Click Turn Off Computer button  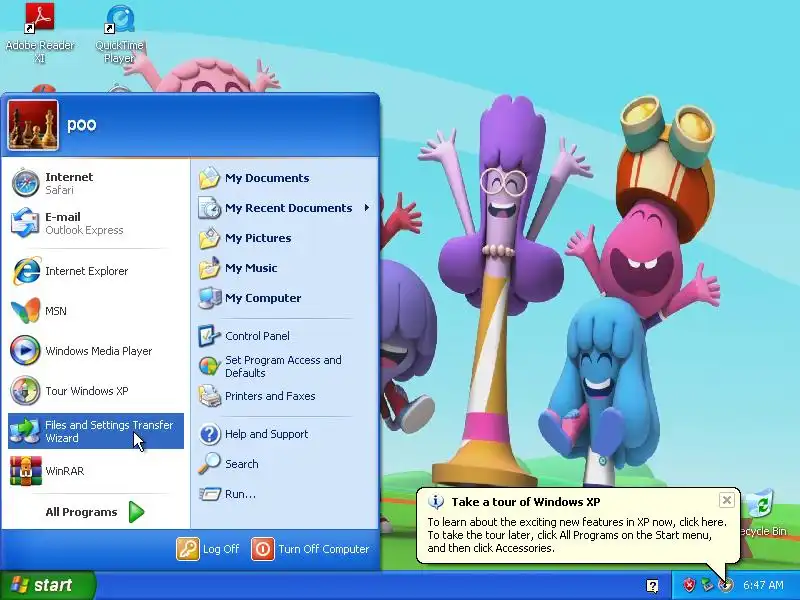tap(310, 549)
